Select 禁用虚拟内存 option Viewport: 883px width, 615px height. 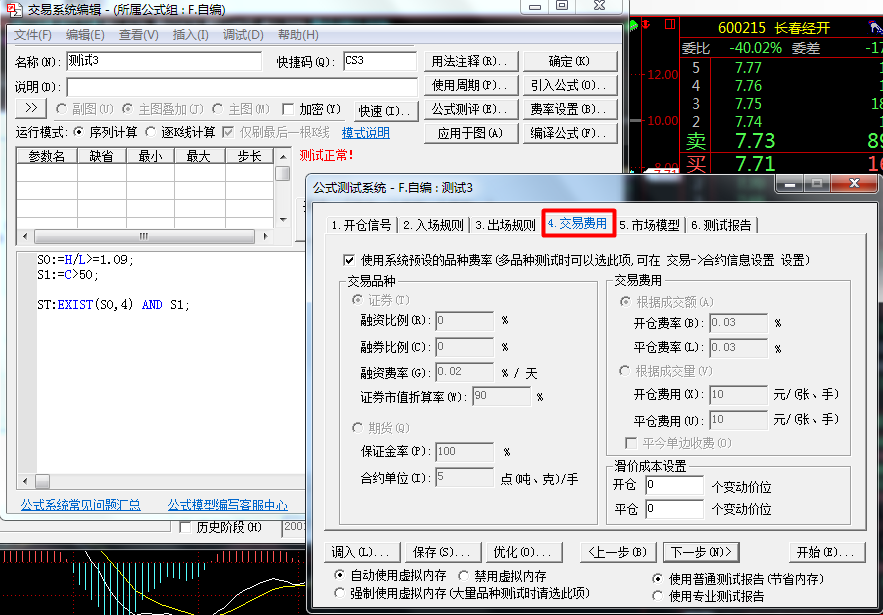(x=463, y=576)
